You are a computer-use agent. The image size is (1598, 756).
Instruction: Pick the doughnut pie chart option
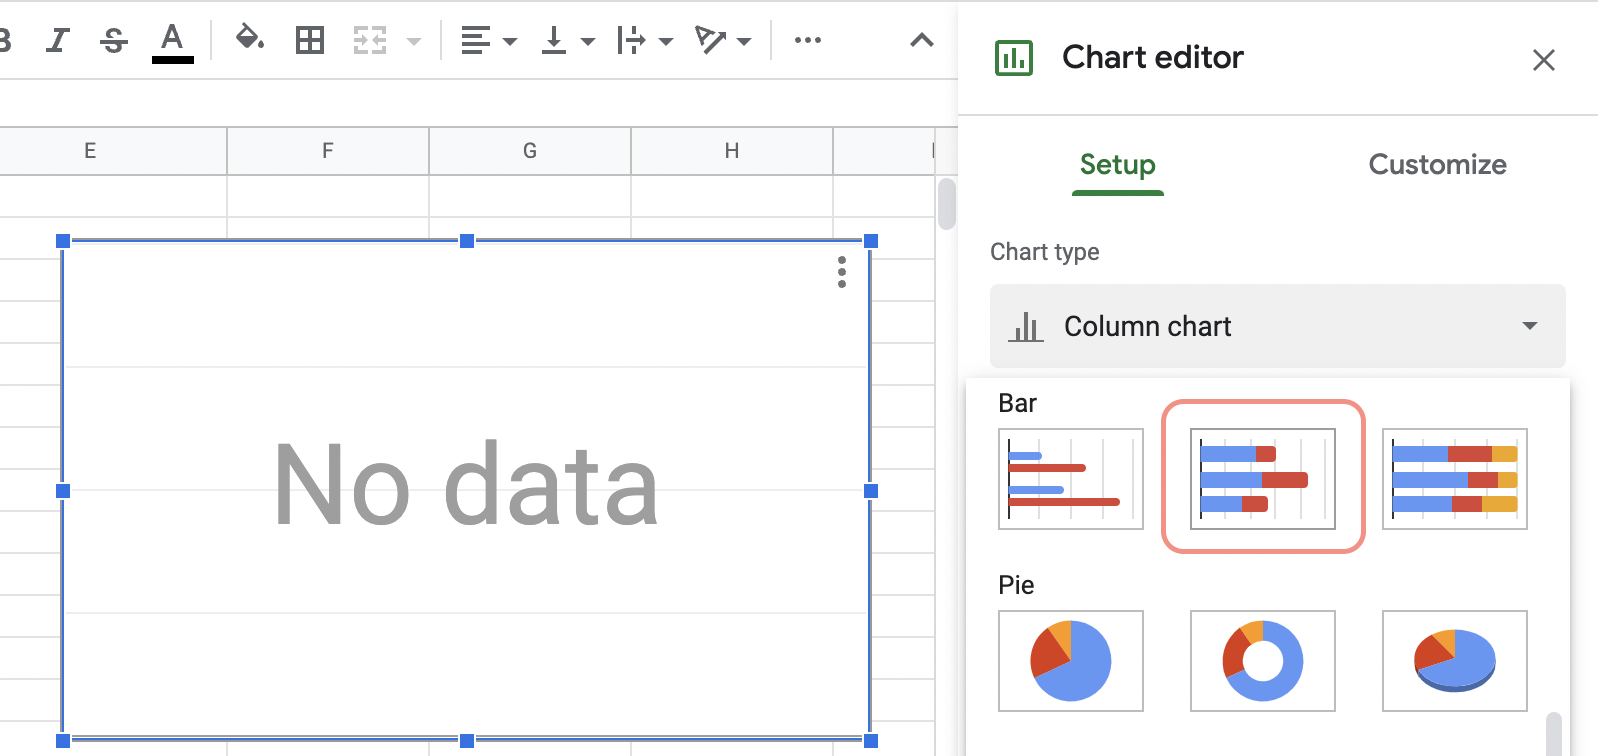coord(1263,661)
